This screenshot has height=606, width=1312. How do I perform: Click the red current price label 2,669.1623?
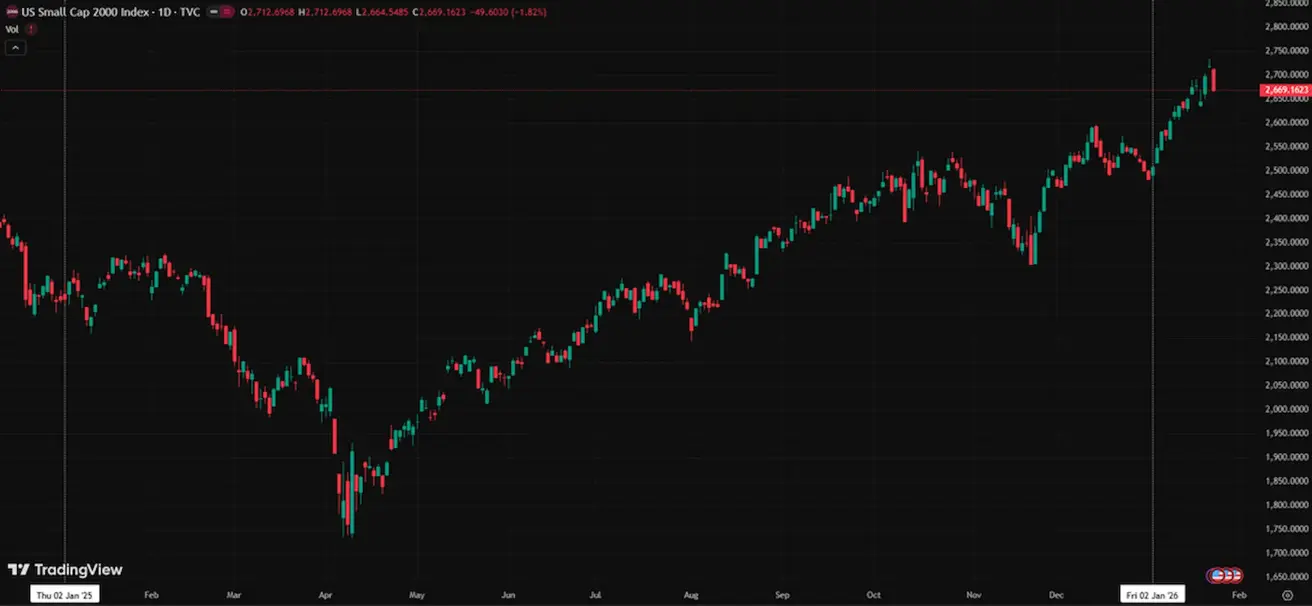pyautogui.click(x=1285, y=91)
